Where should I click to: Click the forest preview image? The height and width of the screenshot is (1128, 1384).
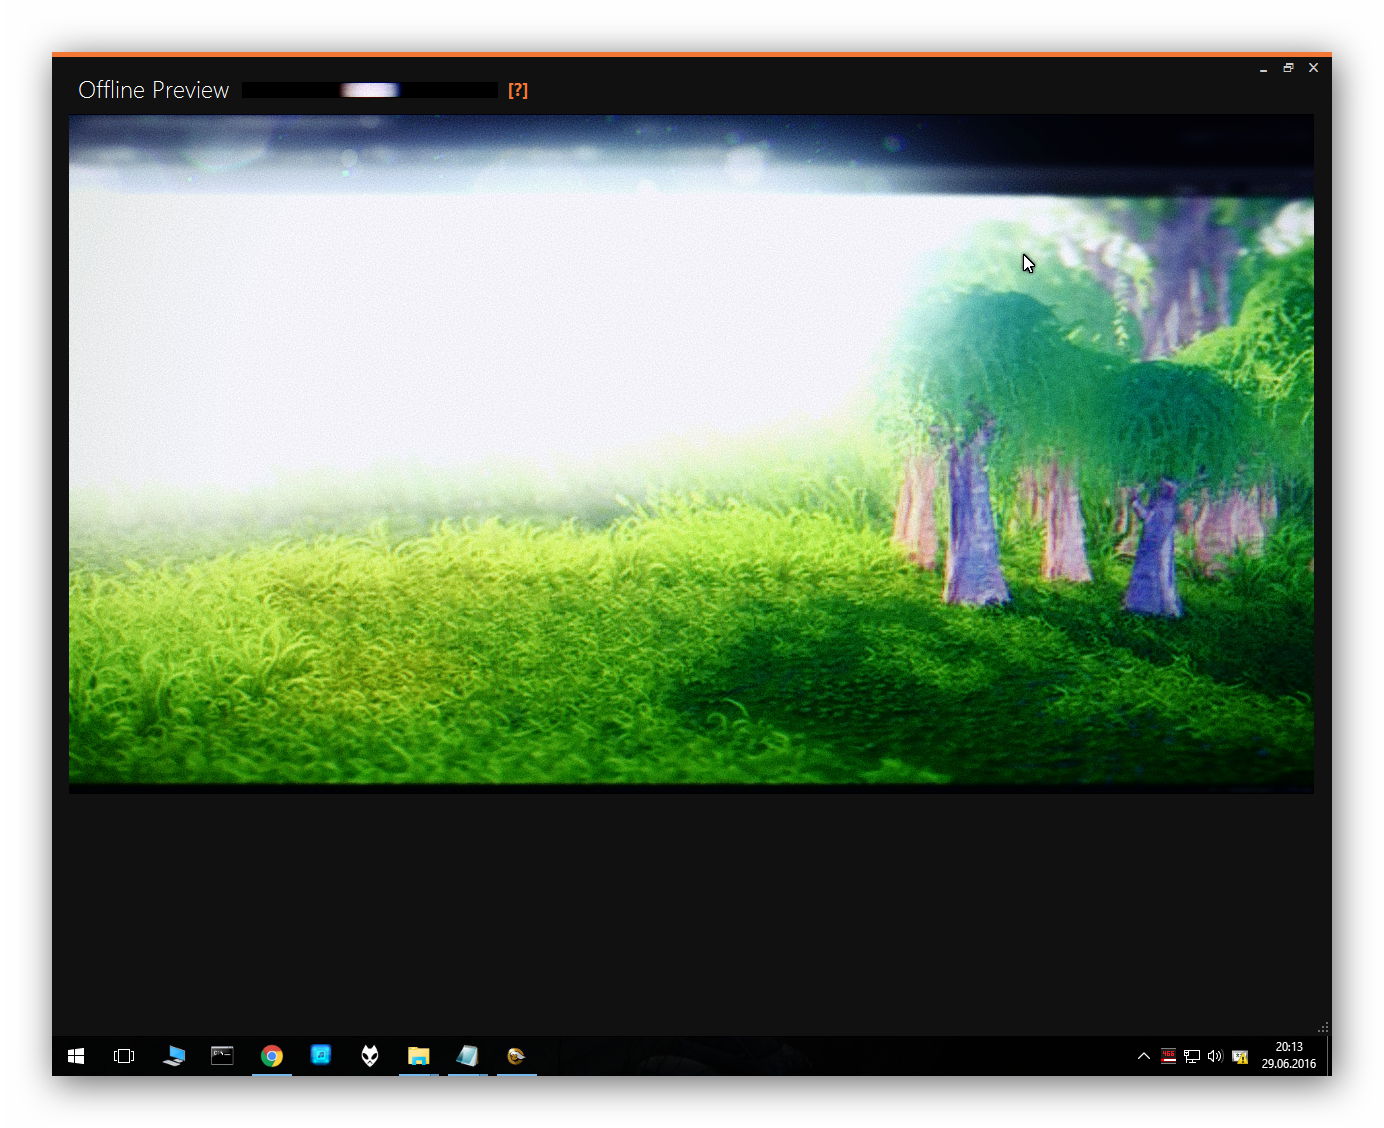coord(691,453)
